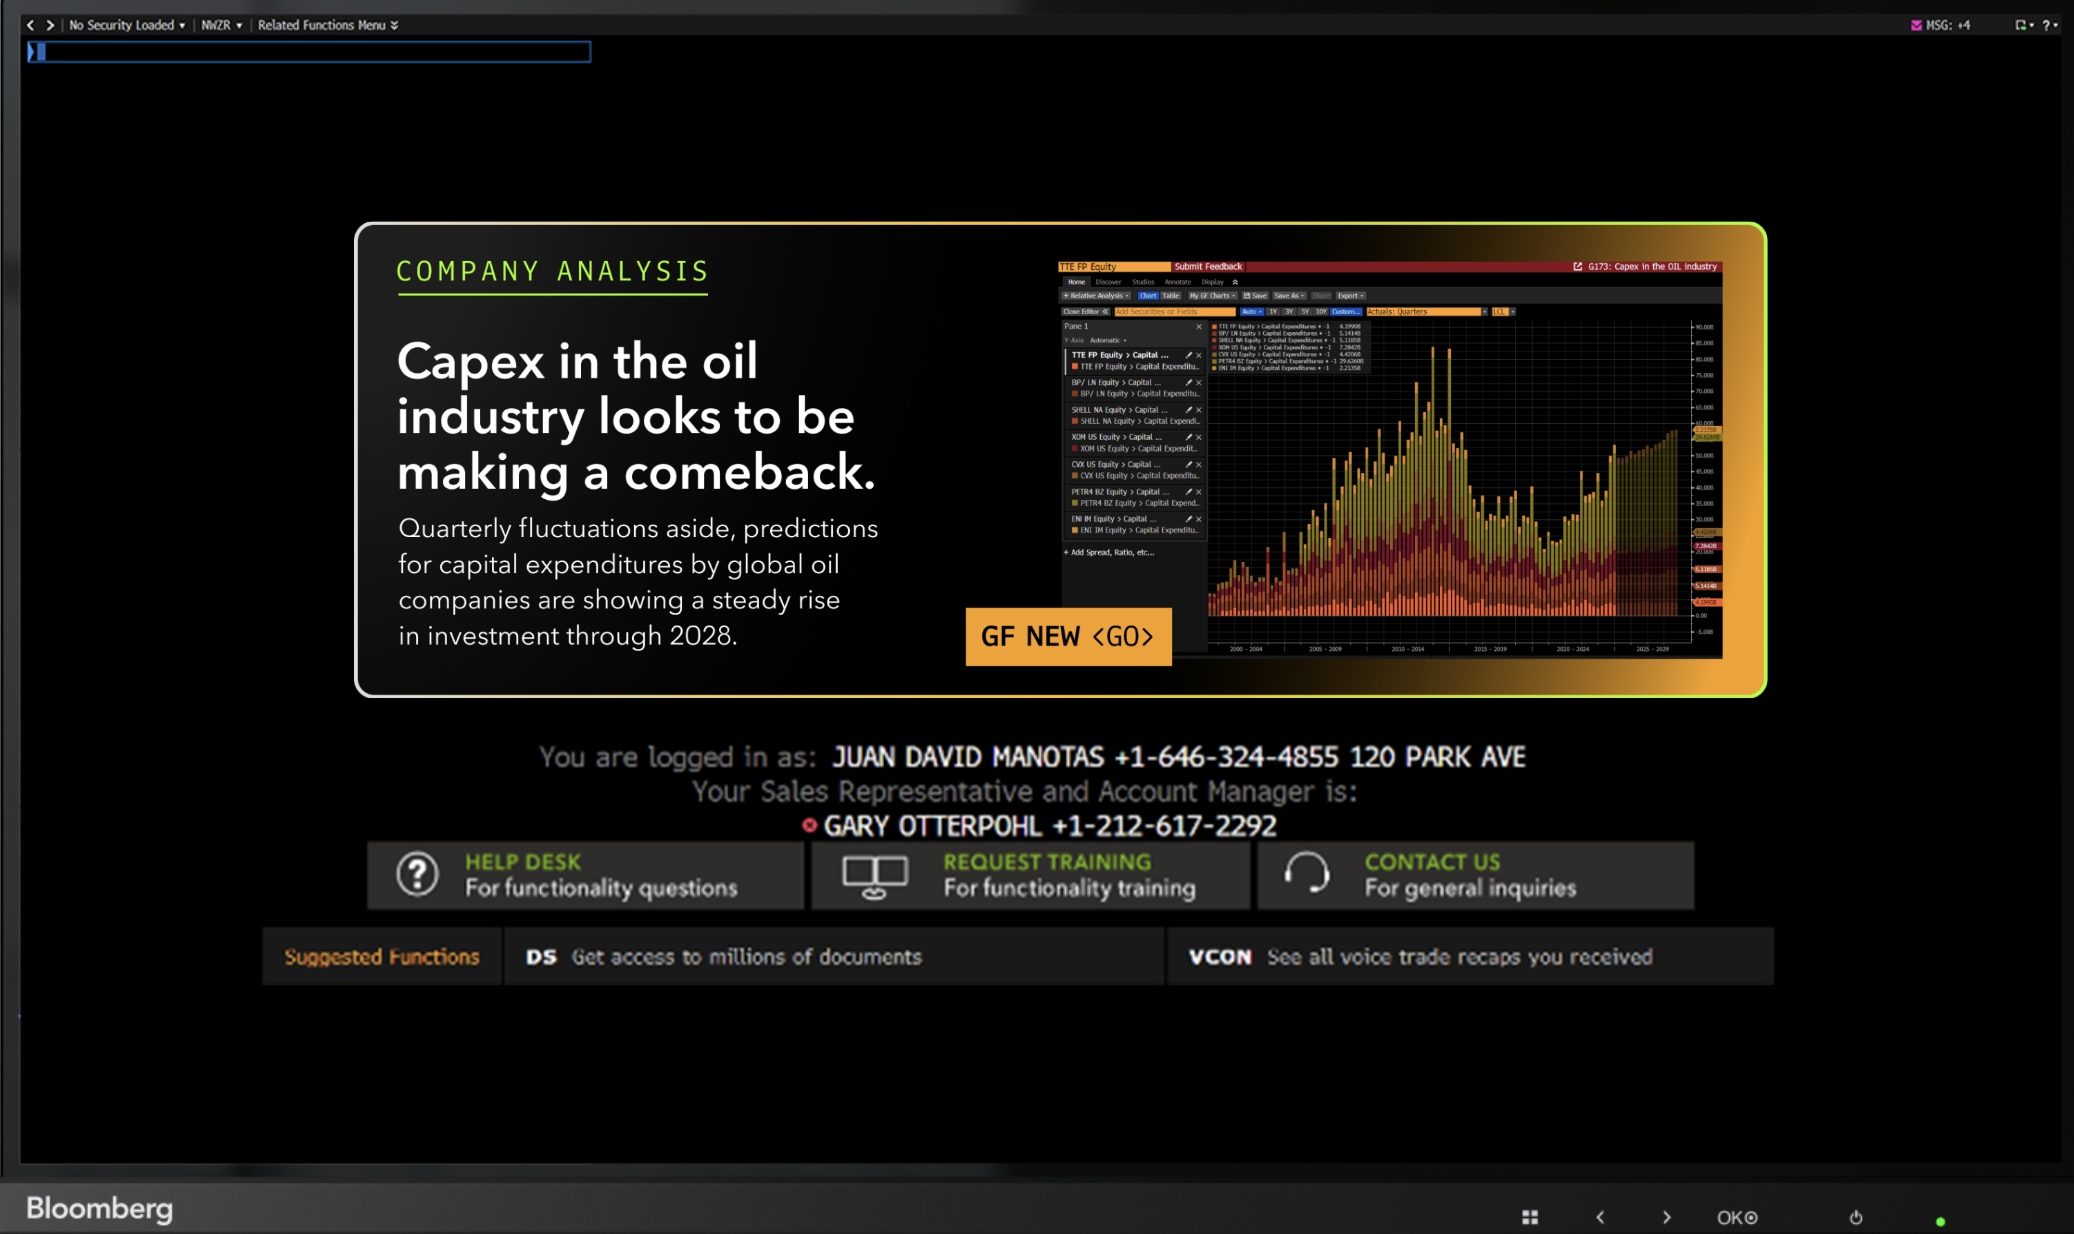Screen dimensions: 2074x1234
Task: Open the four-square grid icon
Action: click(1530, 1217)
